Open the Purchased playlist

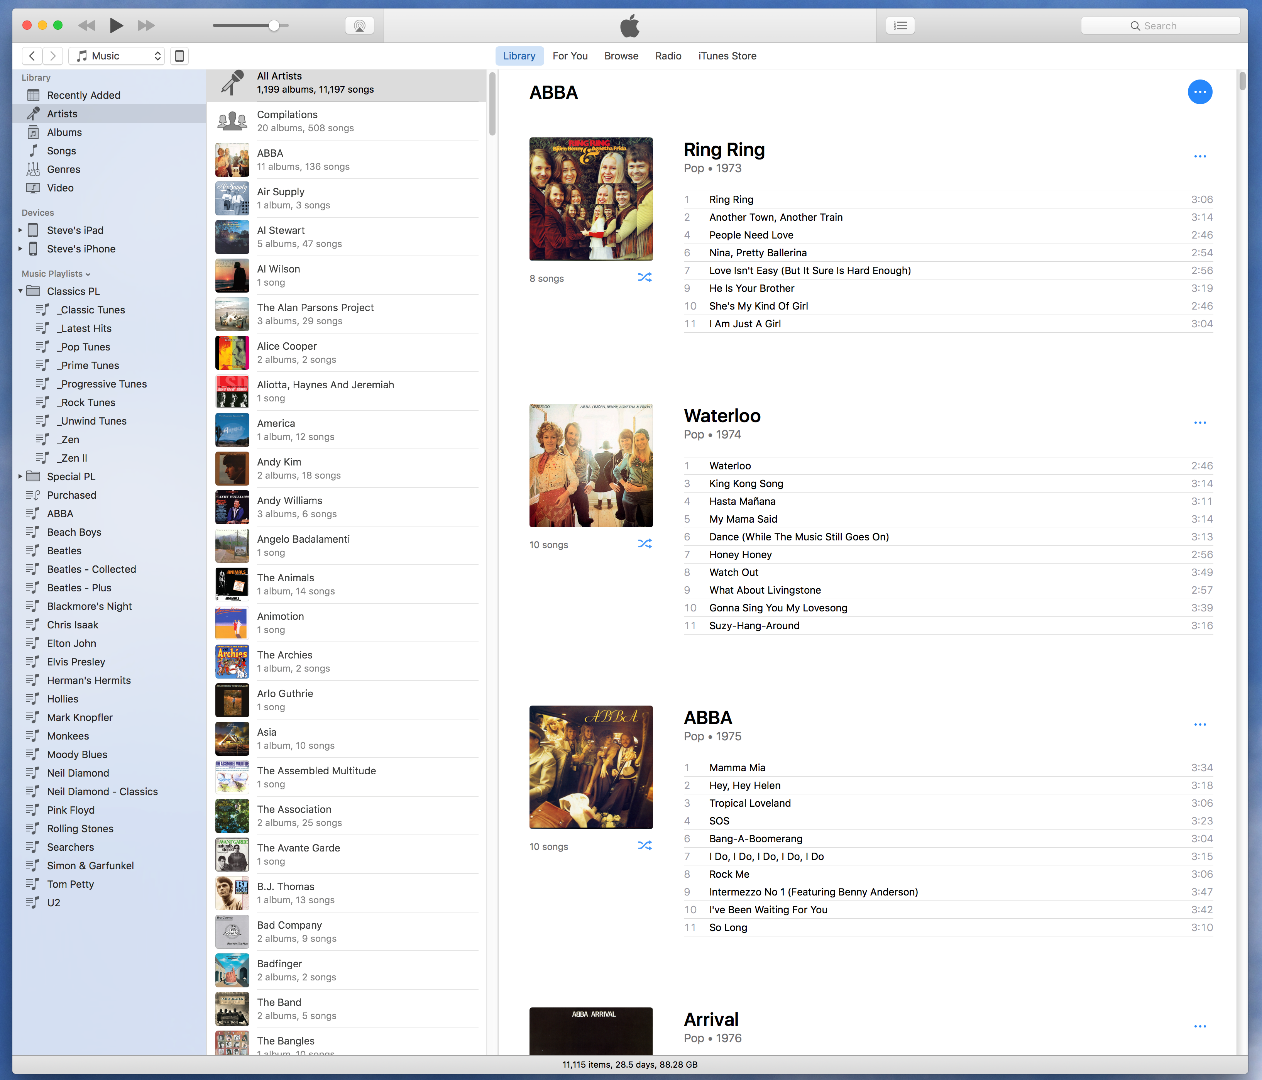point(109,495)
